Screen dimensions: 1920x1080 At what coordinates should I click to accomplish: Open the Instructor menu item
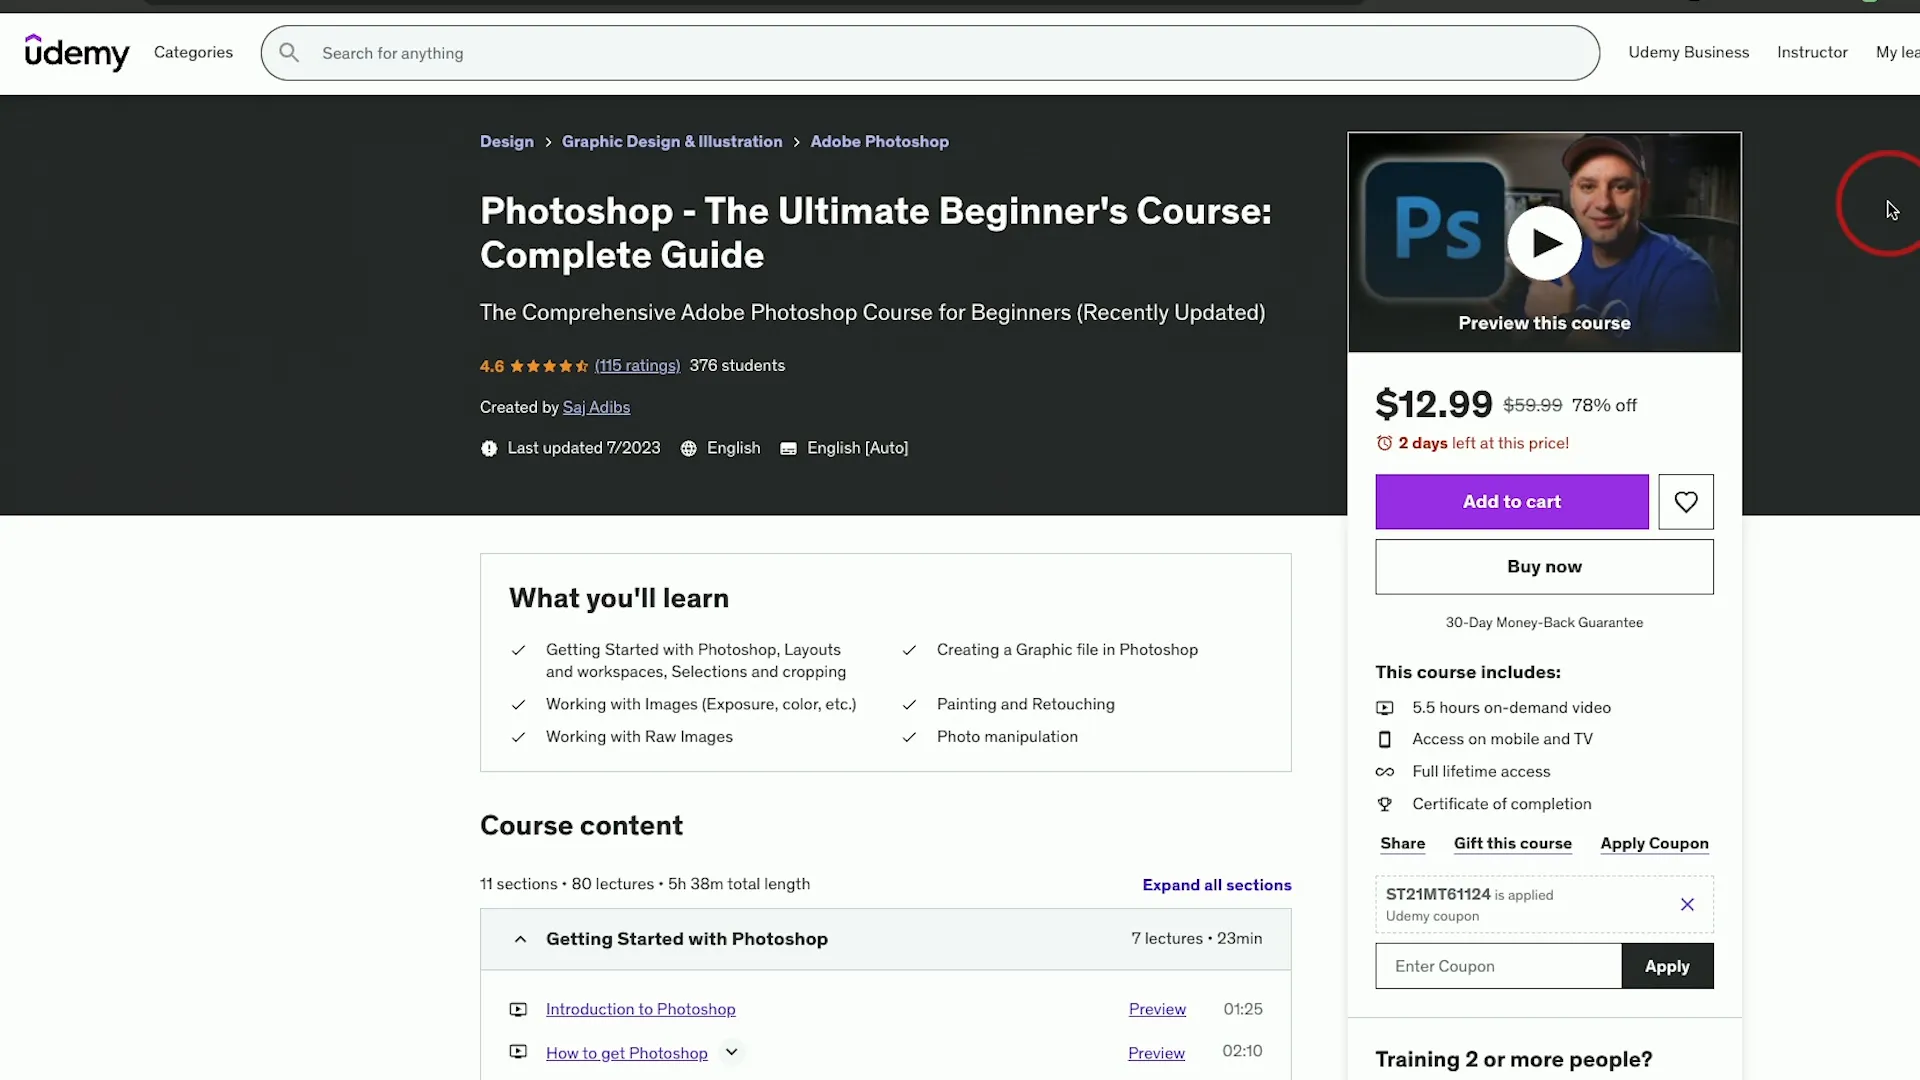click(1812, 52)
